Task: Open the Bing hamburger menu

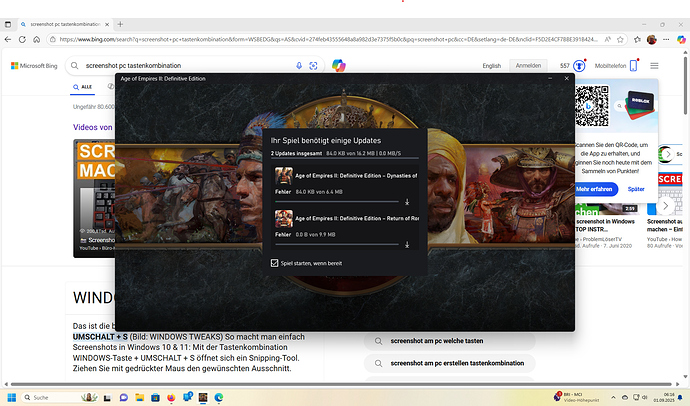Action: pos(654,65)
